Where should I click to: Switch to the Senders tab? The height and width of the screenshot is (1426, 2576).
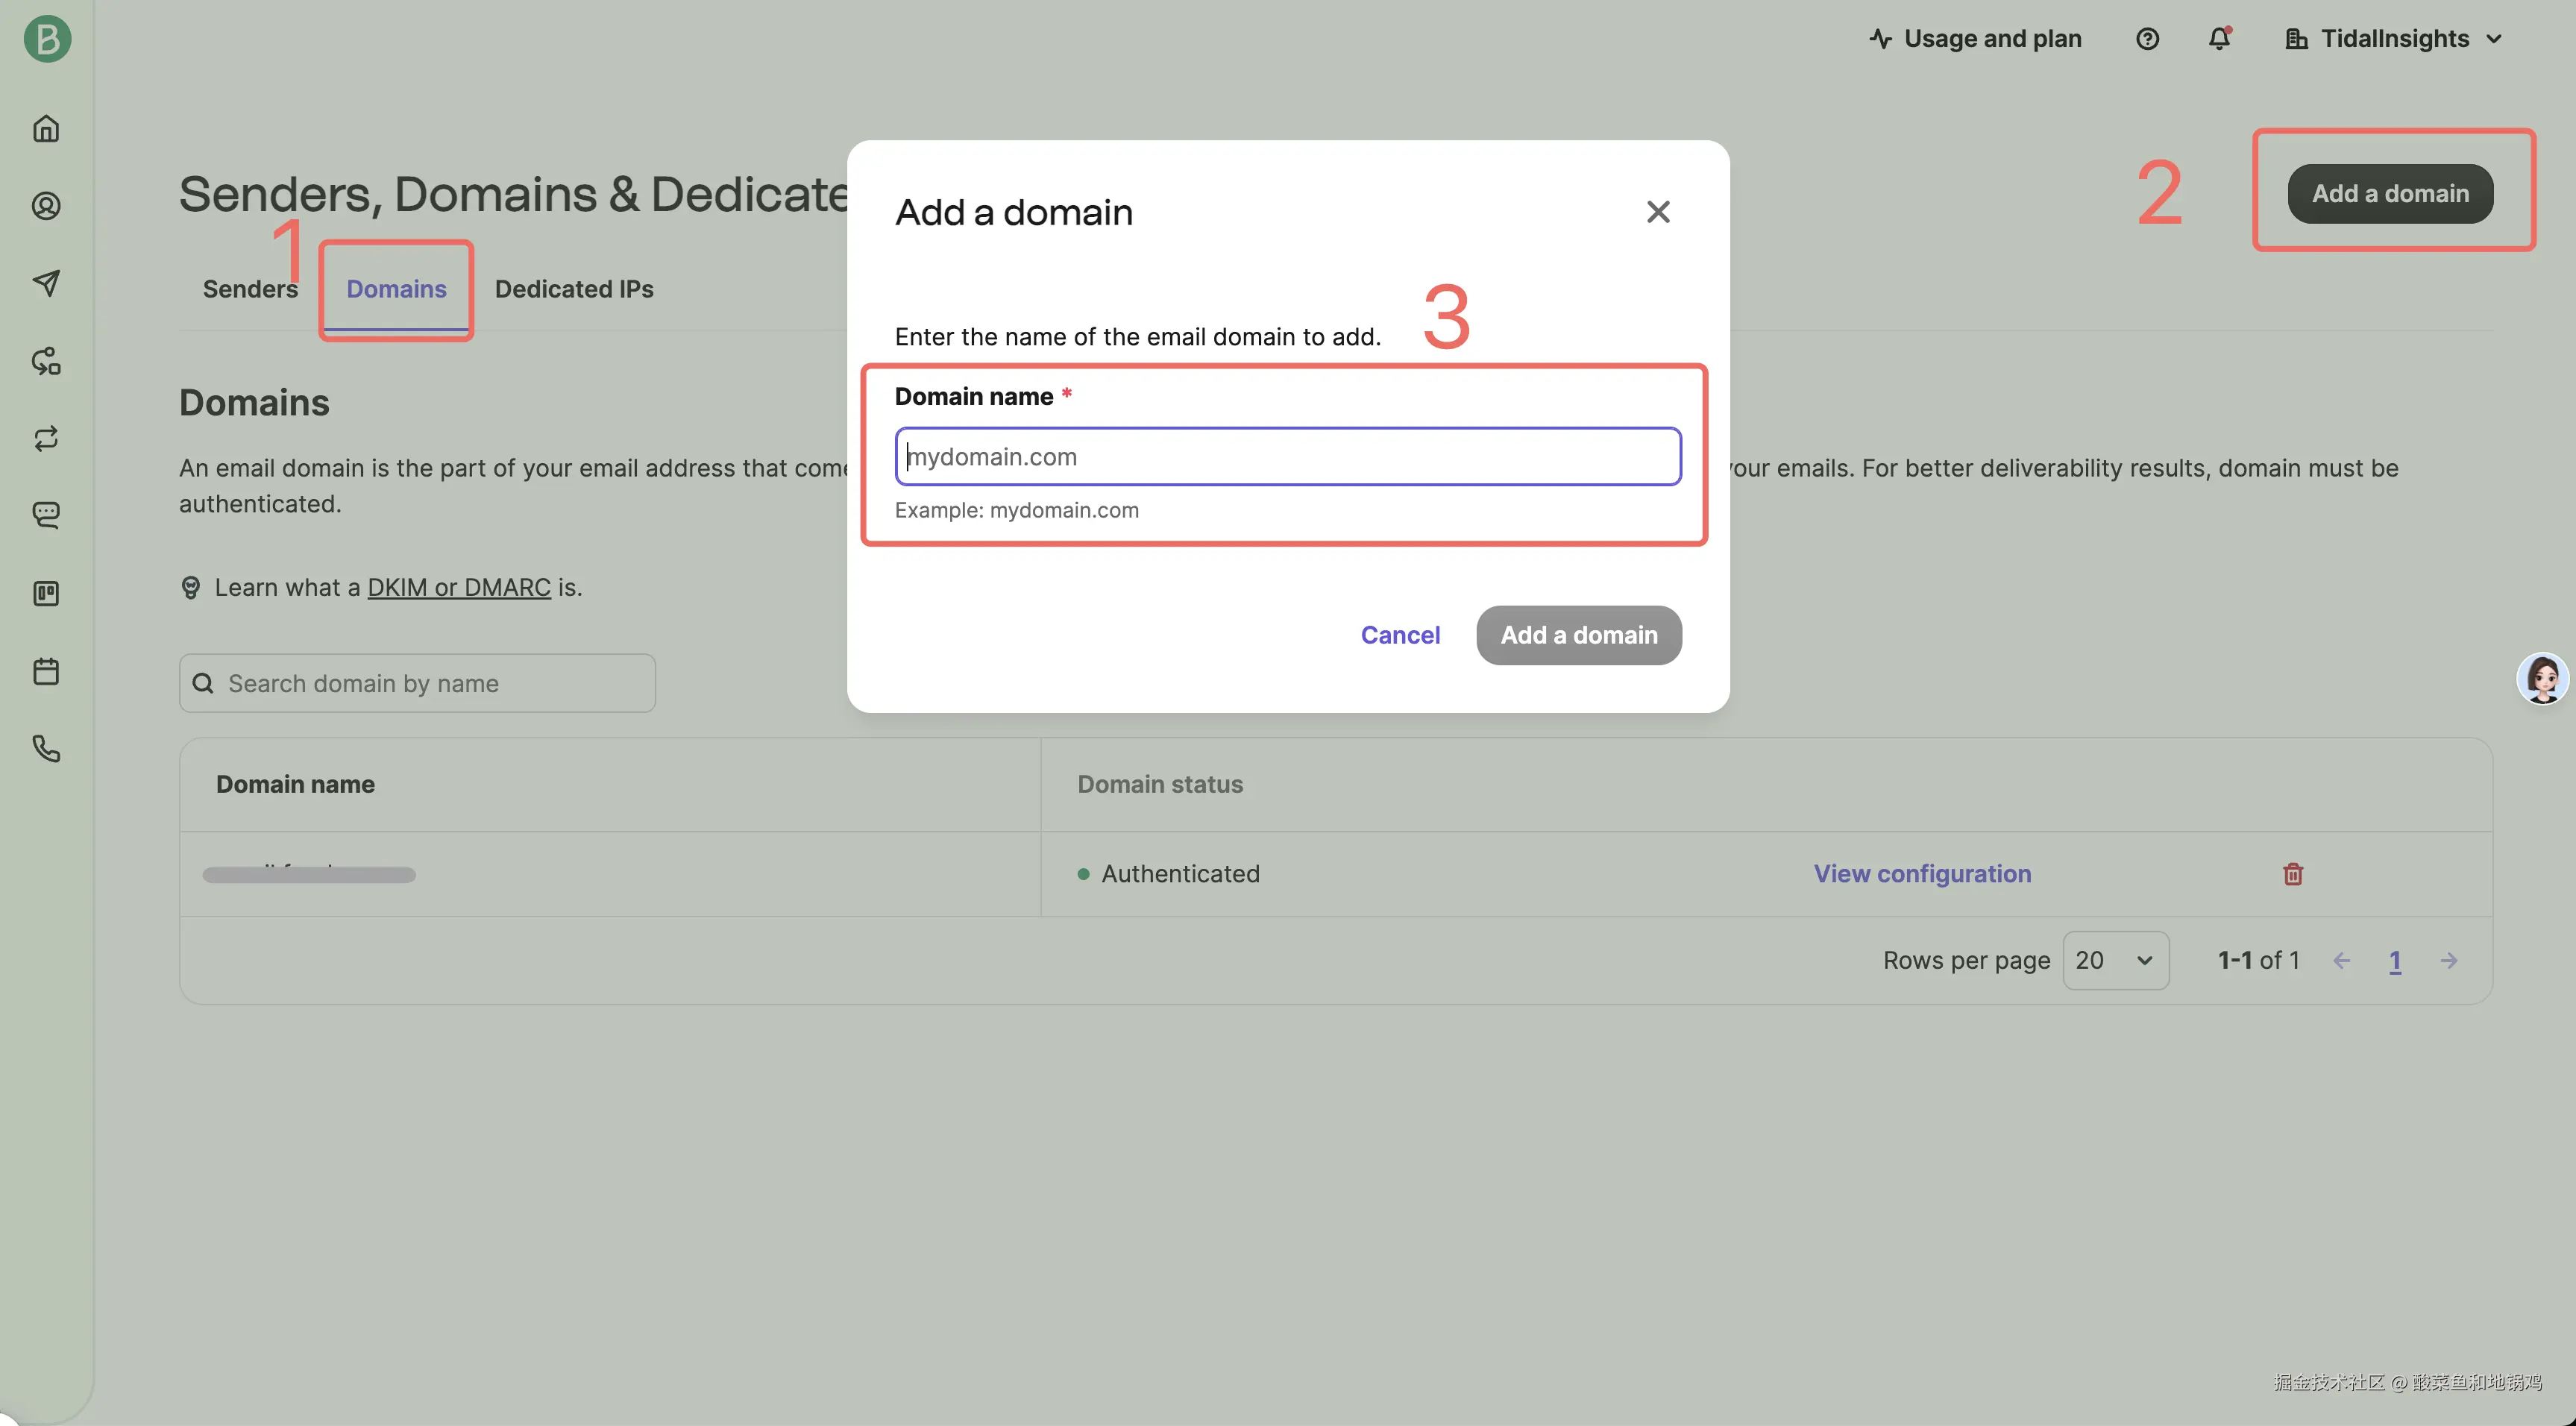(x=250, y=289)
